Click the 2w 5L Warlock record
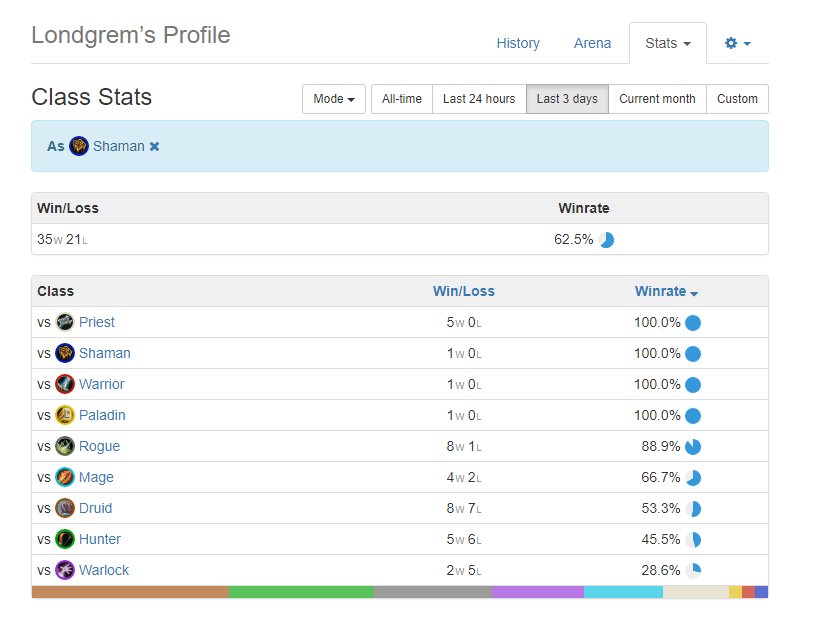This screenshot has width=814, height=620. tap(464, 570)
